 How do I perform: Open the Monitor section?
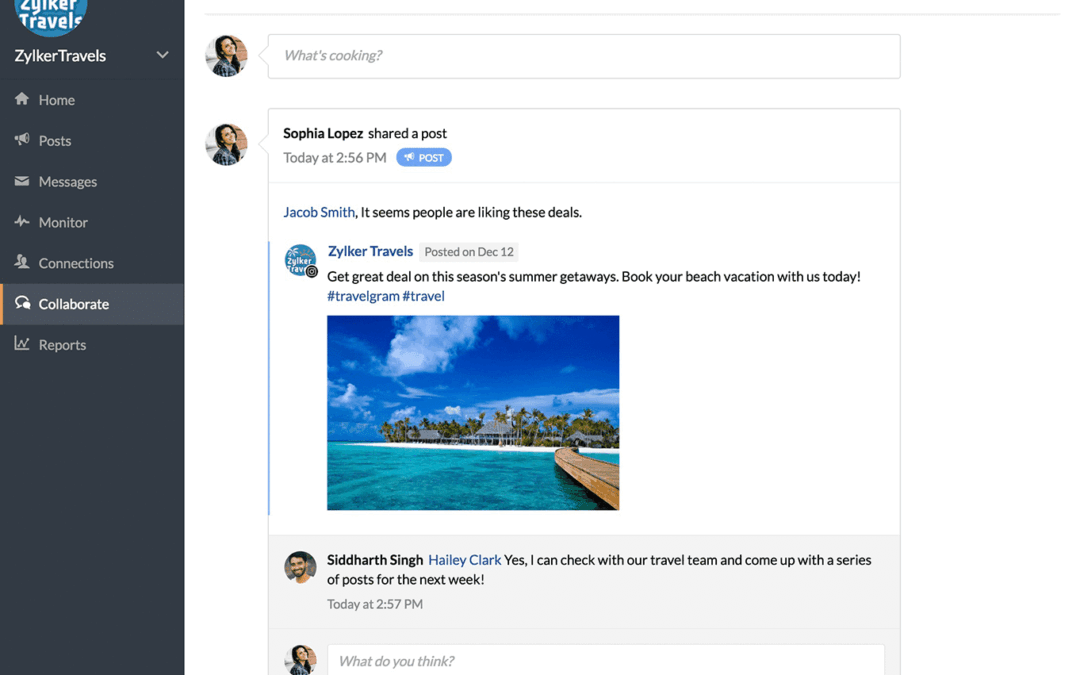click(x=92, y=222)
